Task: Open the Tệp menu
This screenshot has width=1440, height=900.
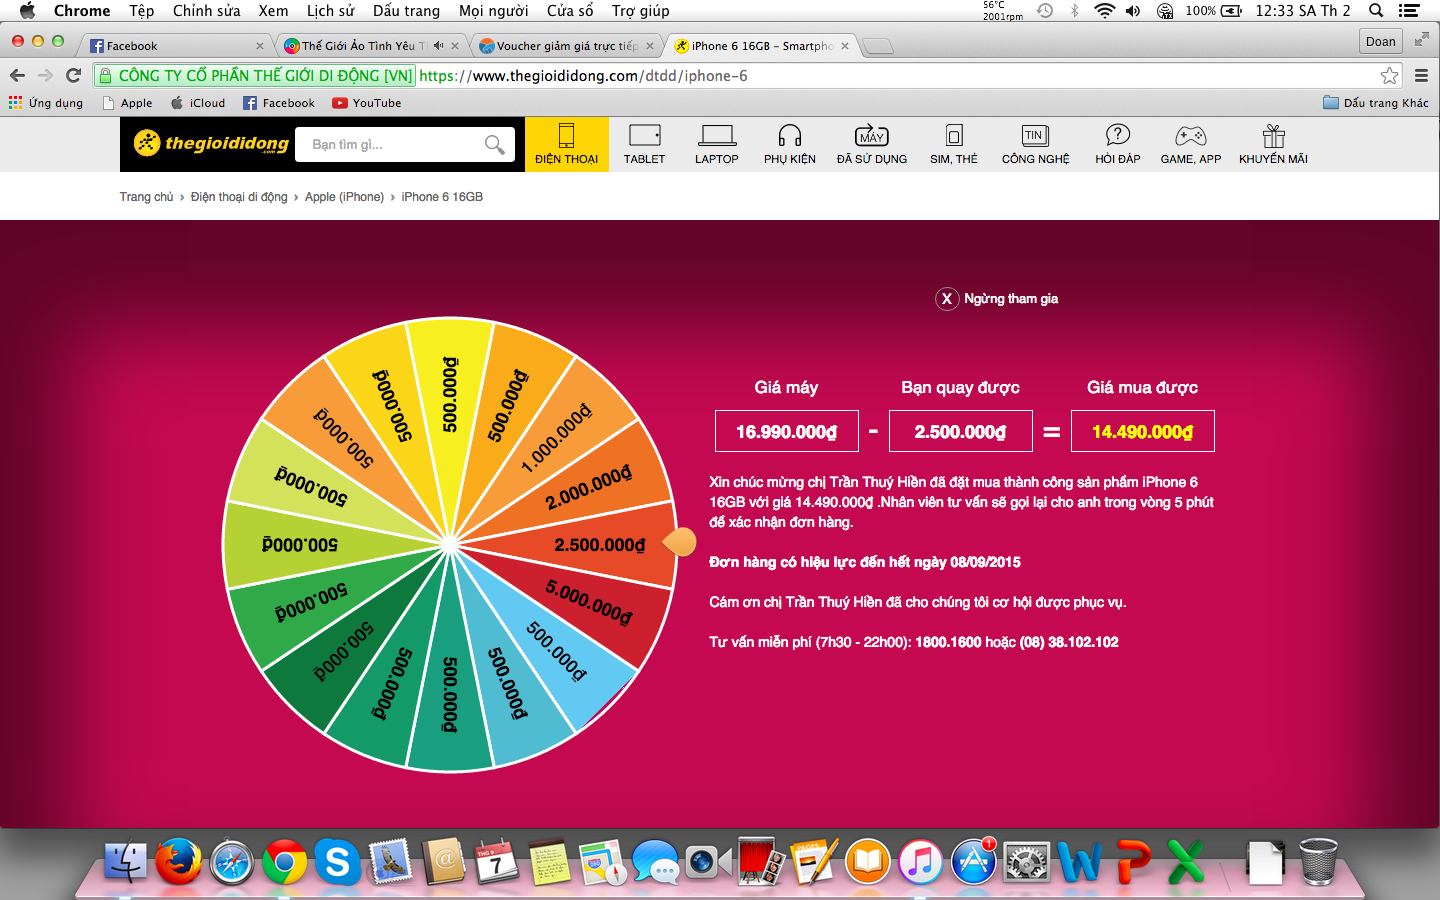Action: pos(141,11)
